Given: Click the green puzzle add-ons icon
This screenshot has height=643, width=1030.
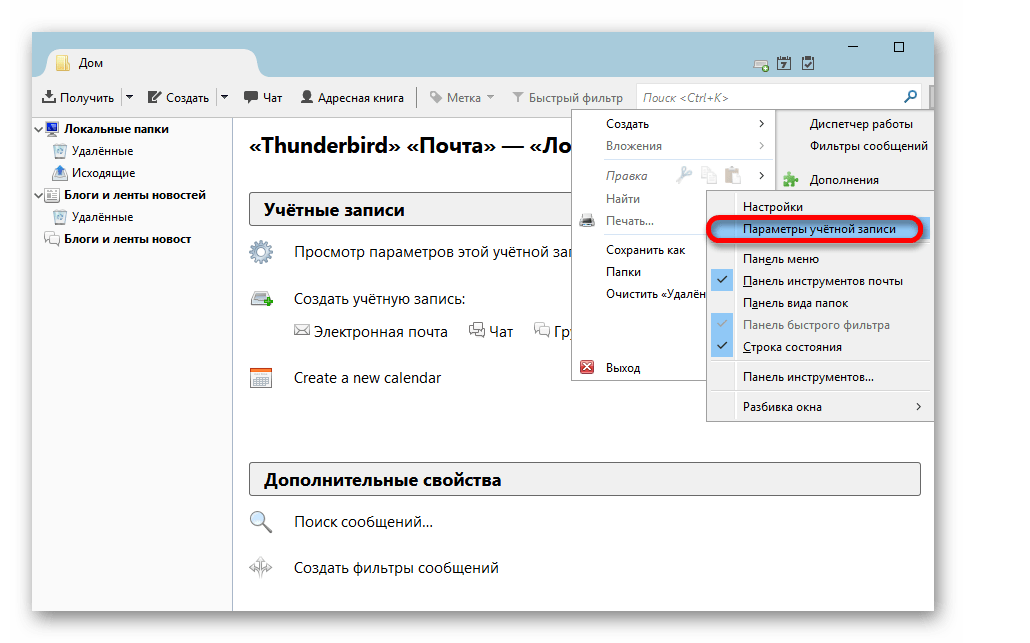Looking at the screenshot, I should point(791,180).
